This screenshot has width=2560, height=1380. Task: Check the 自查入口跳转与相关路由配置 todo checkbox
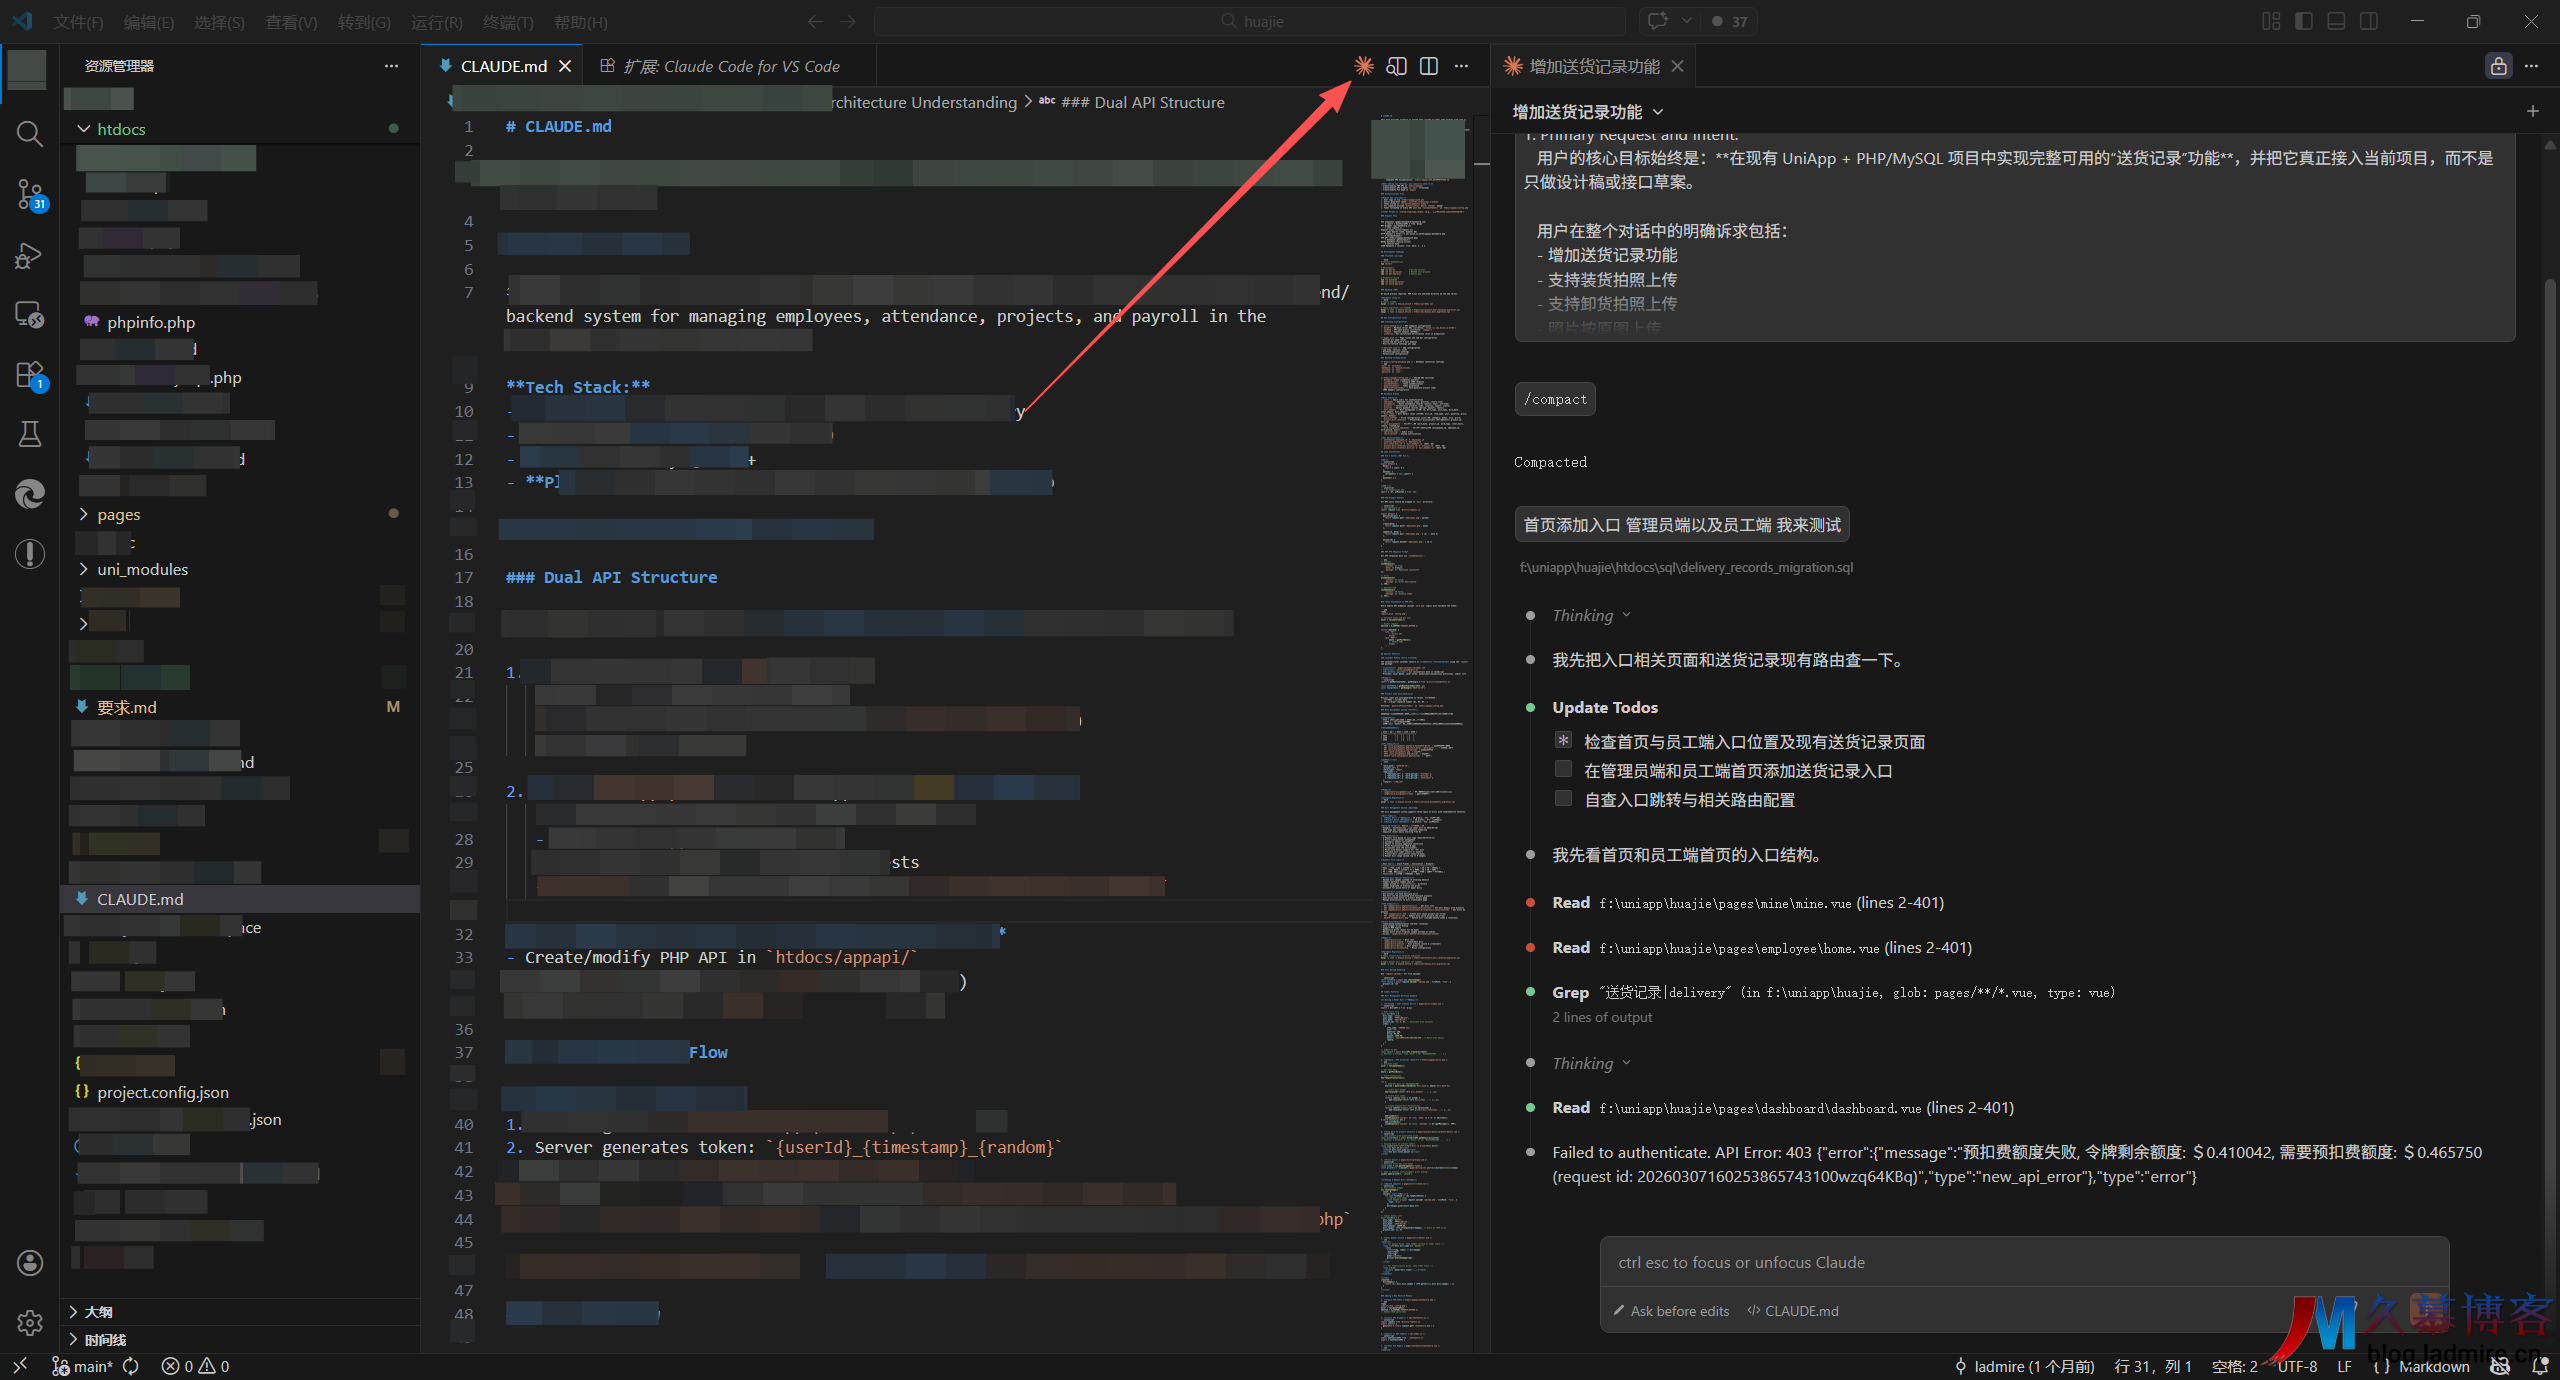tap(1563, 798)
